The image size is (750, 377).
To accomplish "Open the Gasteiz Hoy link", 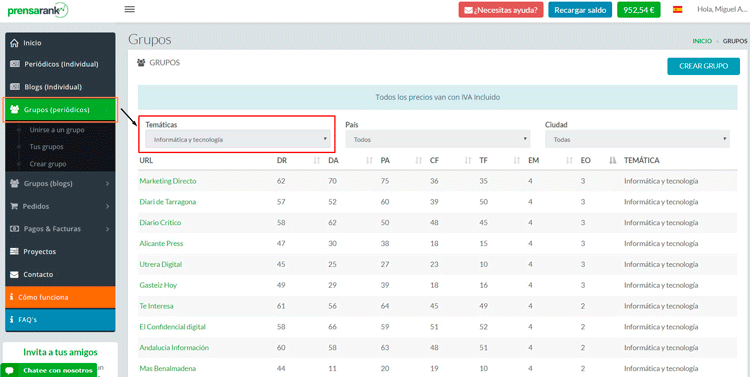I will (x=158, y=285).
